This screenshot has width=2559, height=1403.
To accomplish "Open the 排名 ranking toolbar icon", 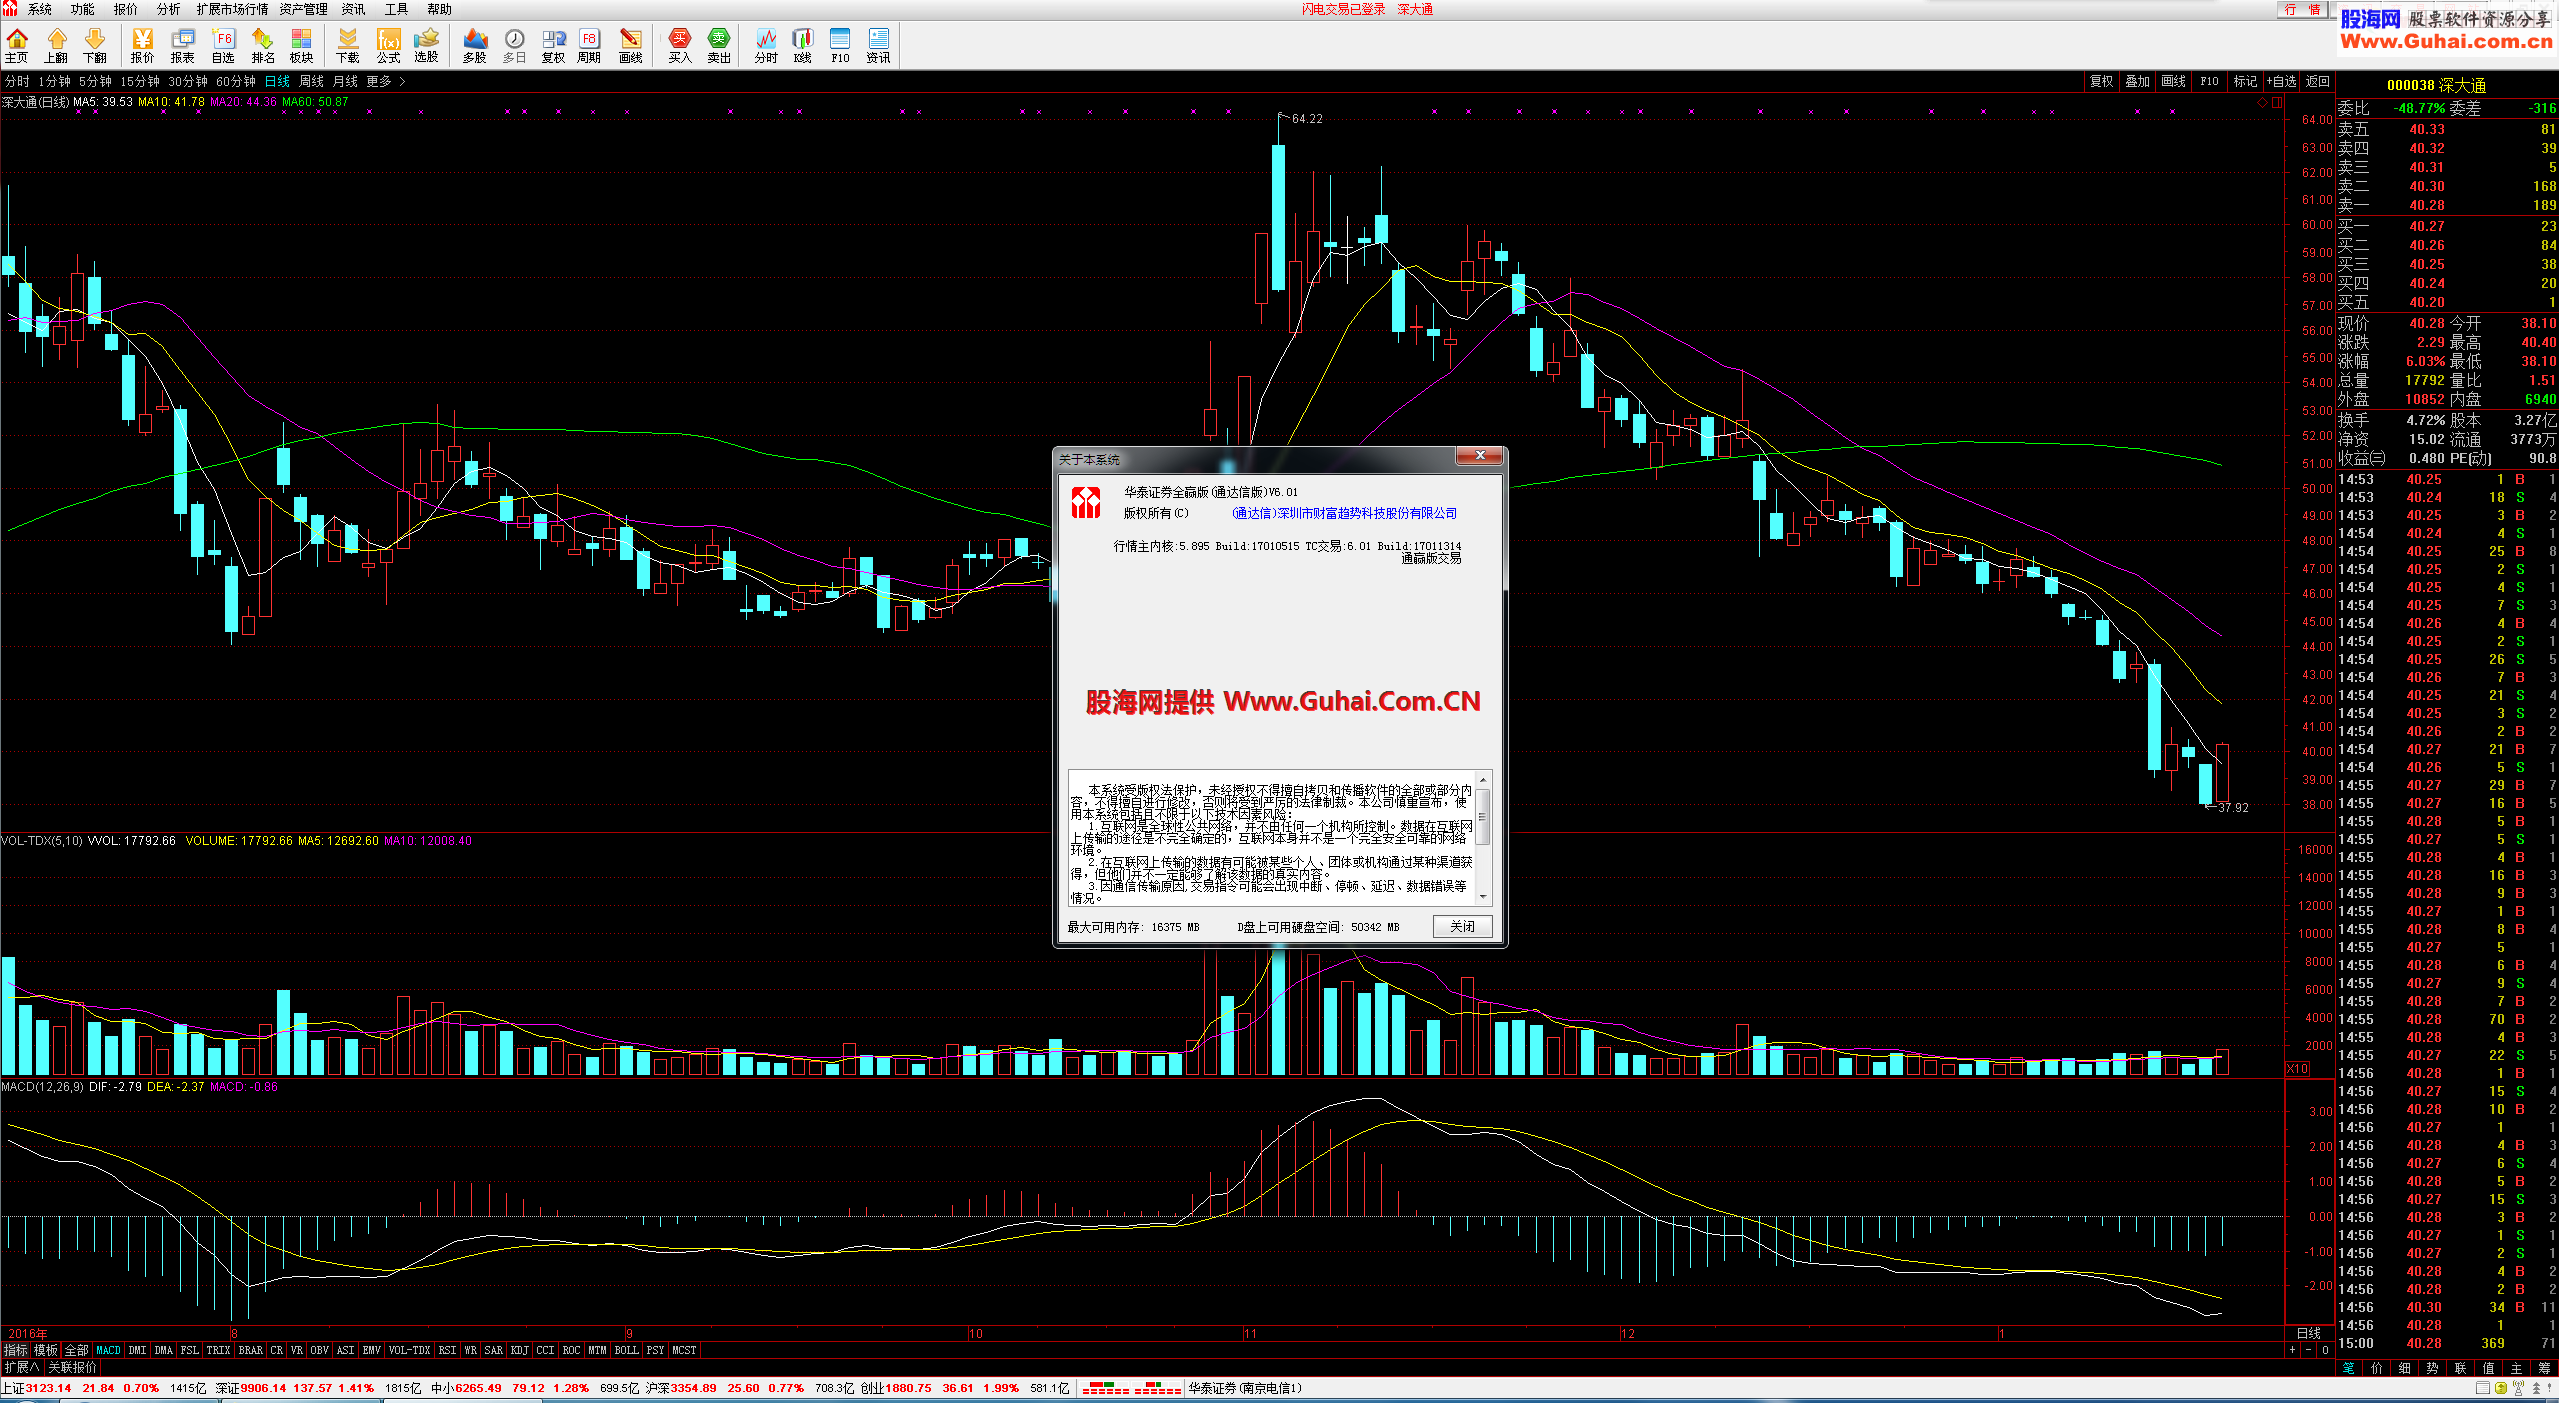I will (263, 46).
